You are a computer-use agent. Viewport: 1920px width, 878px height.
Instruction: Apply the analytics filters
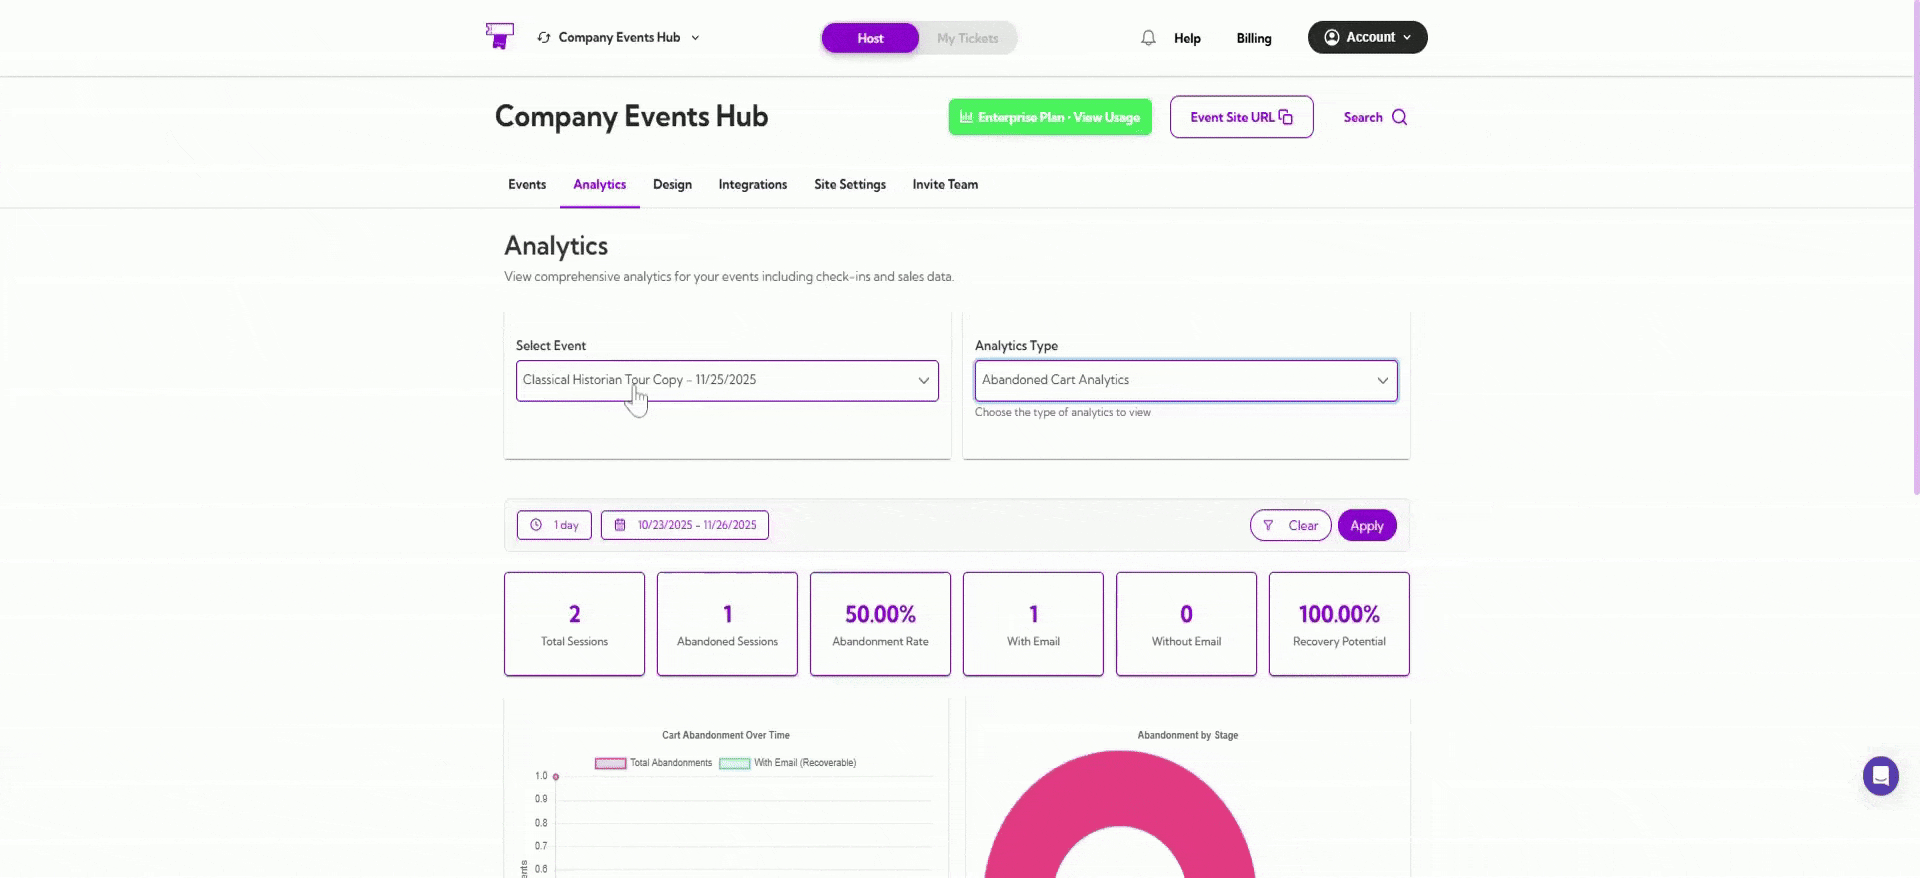(1367, 525)
